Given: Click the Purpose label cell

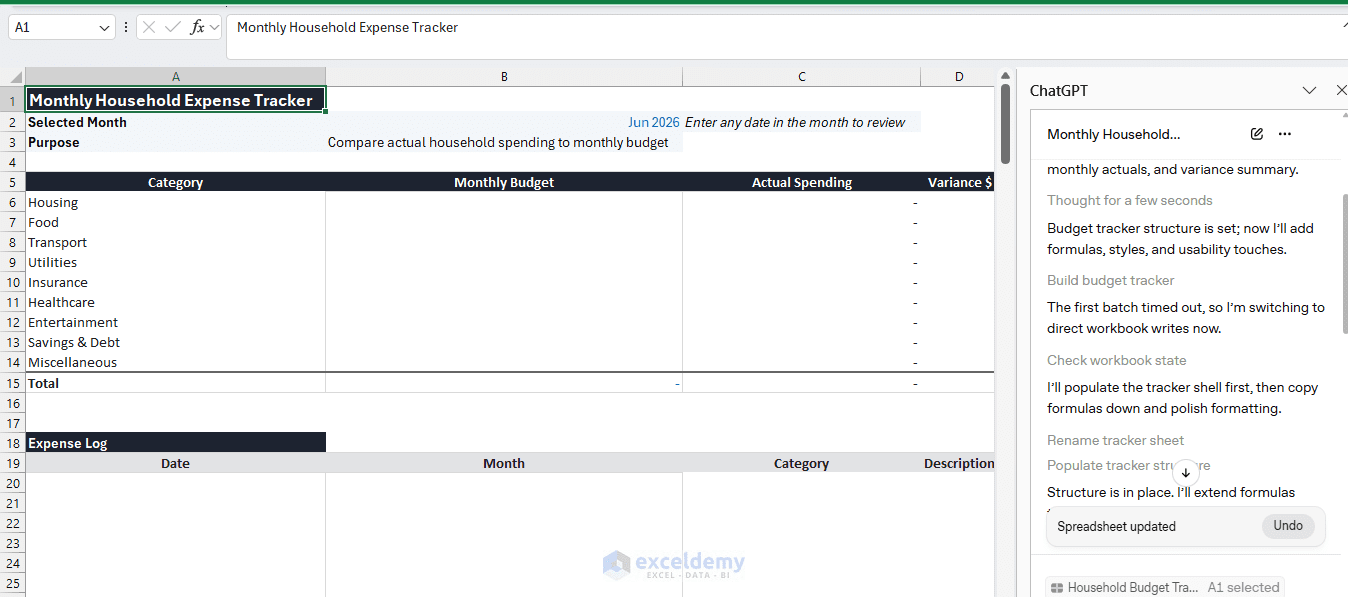Looking at the screenshot, I should [176, 142].
